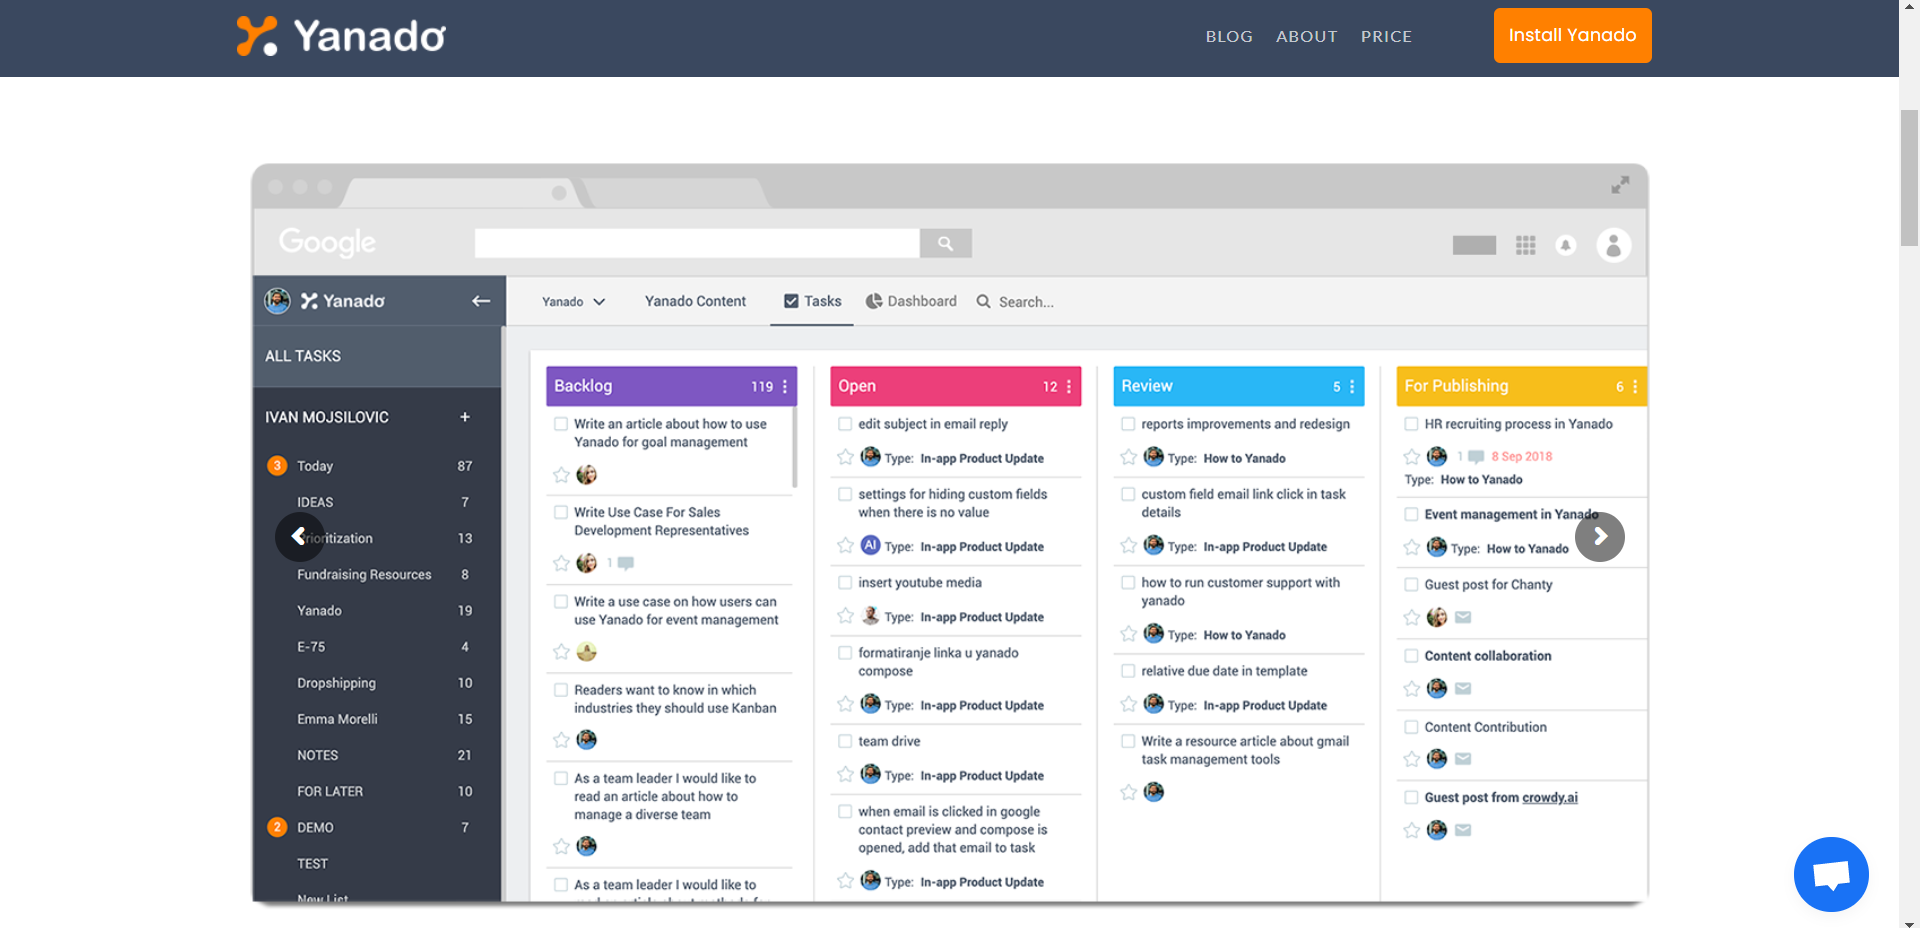
Task: Click '8 Sep 2018' due date
Action: point(1522,456)
